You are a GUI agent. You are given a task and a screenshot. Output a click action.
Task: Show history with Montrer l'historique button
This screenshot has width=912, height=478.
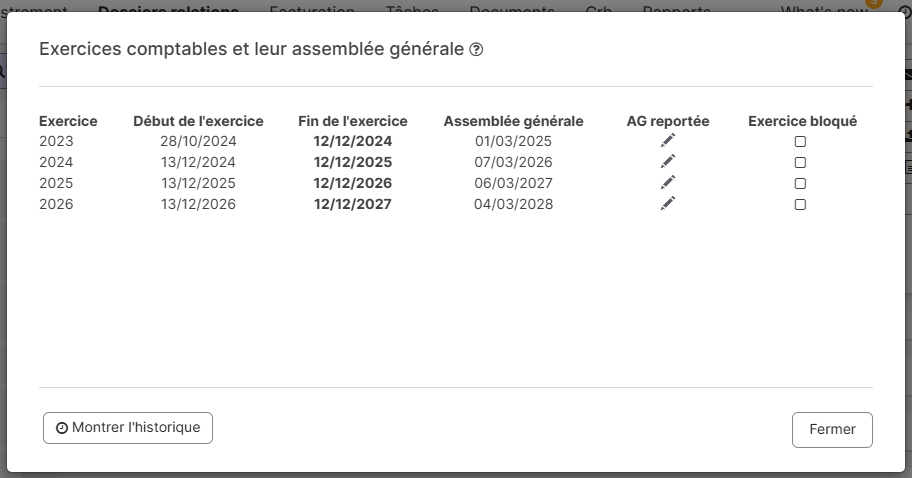(x=128, y=428)
